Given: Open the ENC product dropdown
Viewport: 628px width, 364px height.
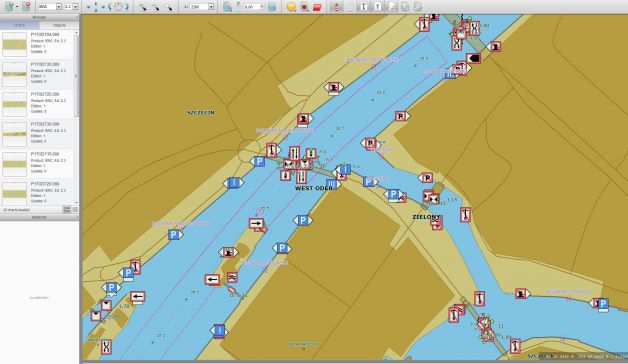Looking at the screenshot, I should click(x=50, y=7).
